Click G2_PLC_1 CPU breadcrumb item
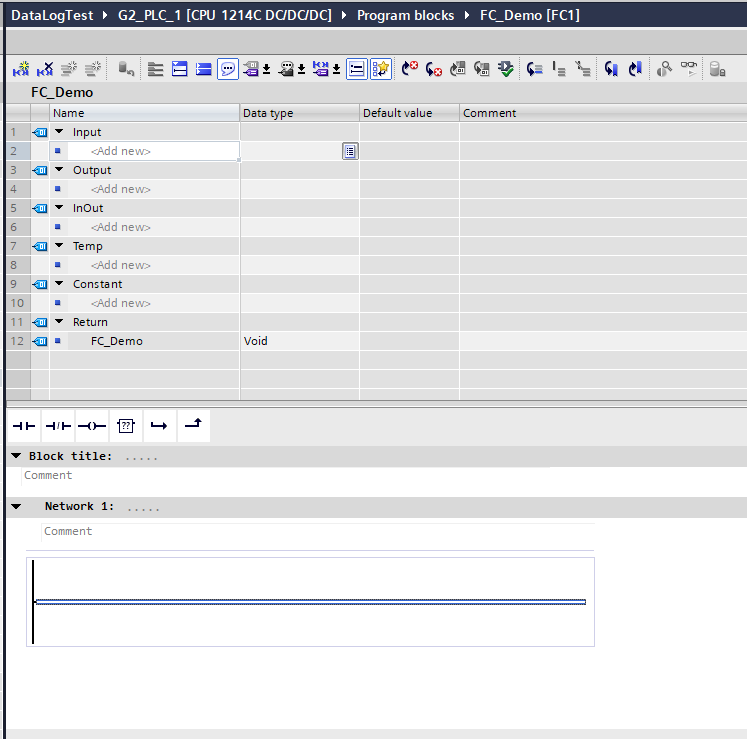Viewport: 747px width, 739px height. click(225, 15)
